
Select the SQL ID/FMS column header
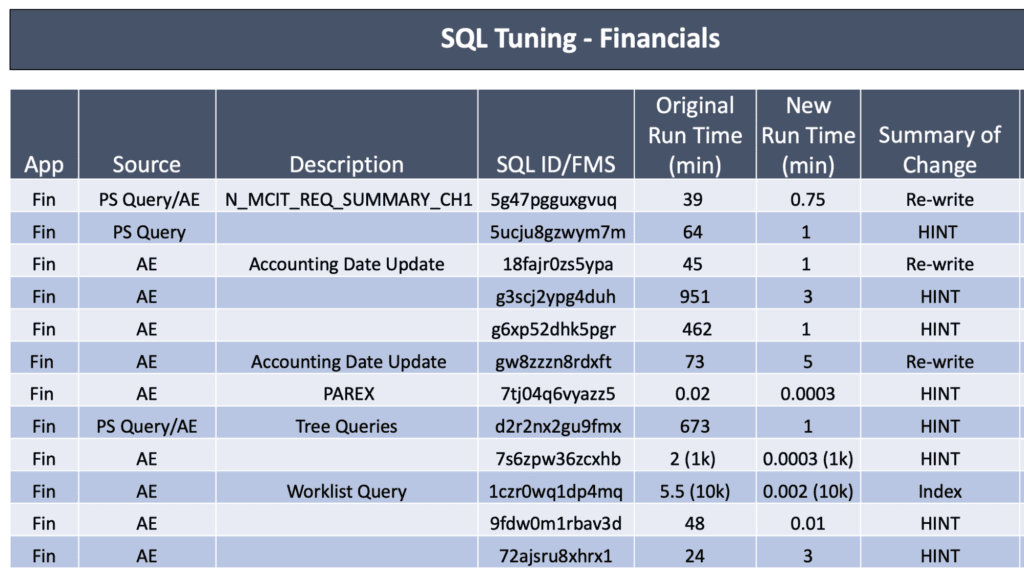click(x=555, y=164)
